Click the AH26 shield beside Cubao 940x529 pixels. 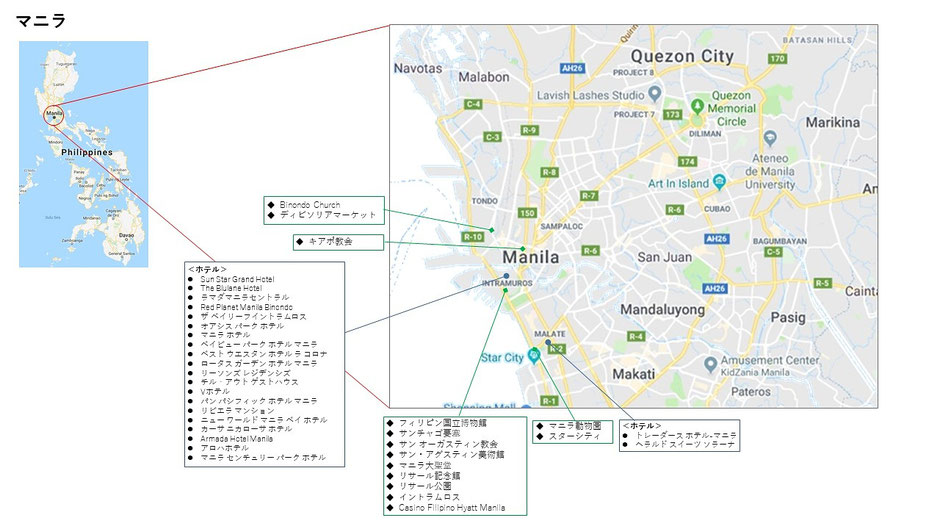pyautogui.click(x=716, y=239)
